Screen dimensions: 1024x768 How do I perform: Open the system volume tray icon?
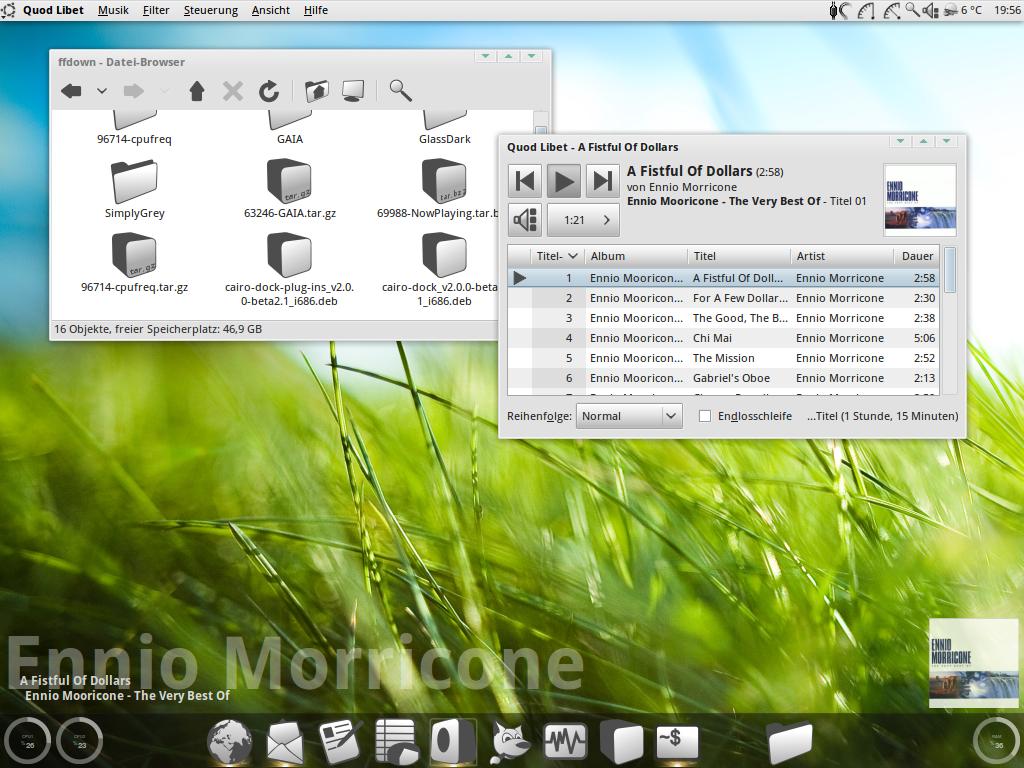(931, 10)
